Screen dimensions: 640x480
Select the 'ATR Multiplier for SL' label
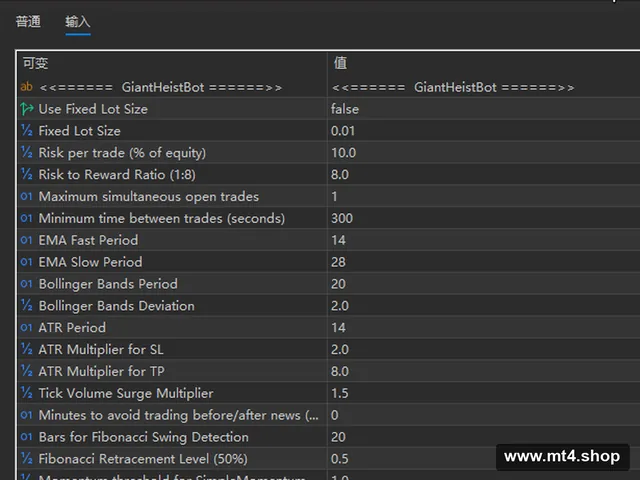click(x=101, y=349)
